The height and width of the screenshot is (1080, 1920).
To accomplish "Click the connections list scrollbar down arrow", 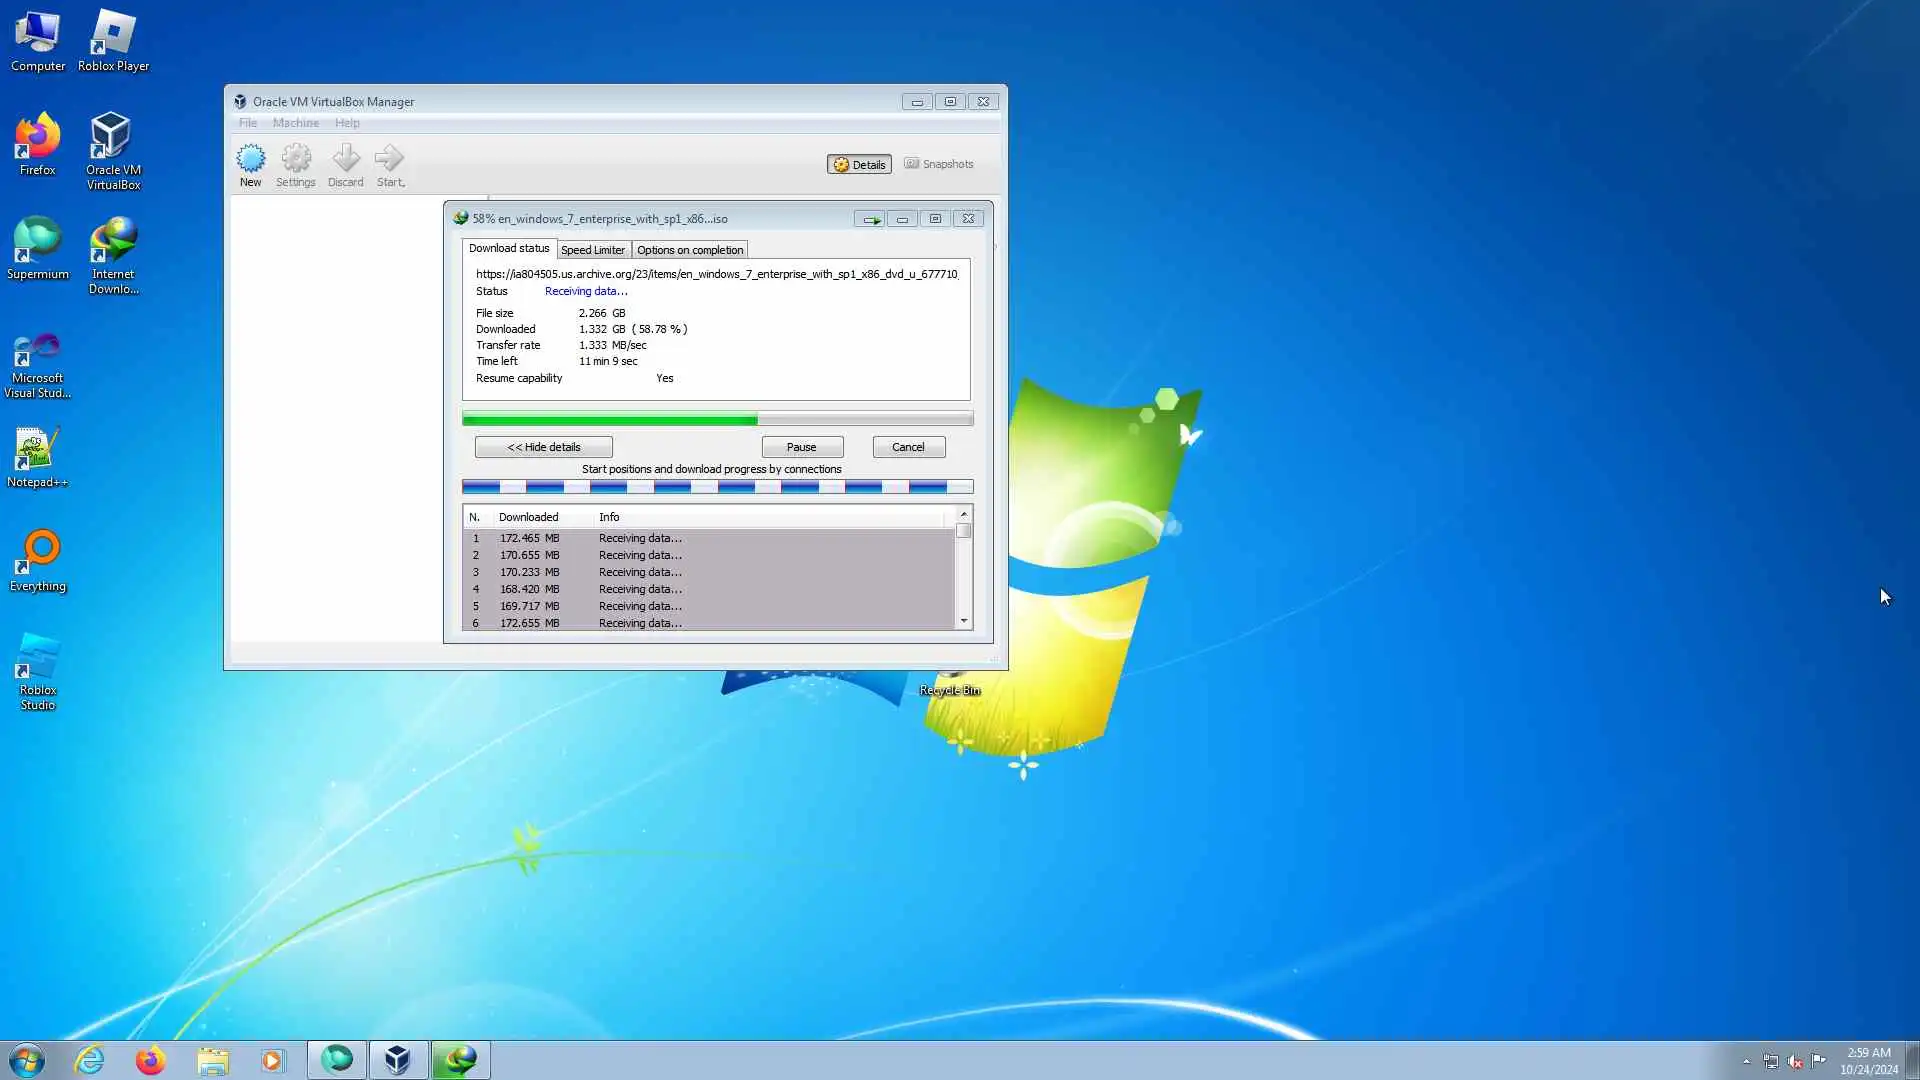I will [964, 621].
